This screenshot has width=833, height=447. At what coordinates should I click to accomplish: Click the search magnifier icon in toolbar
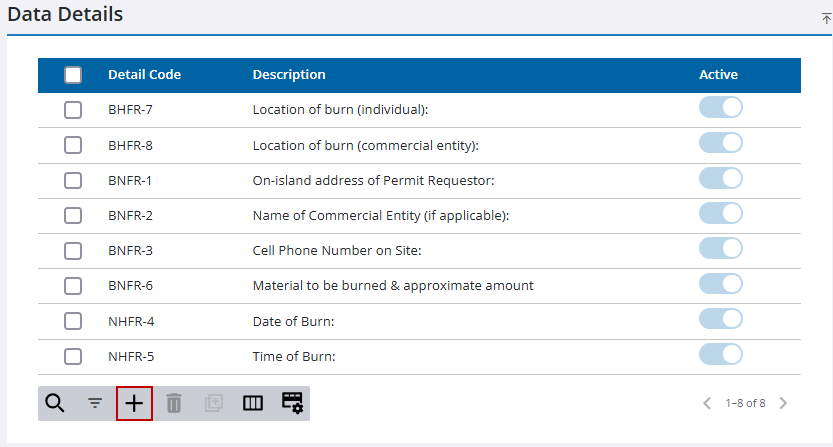pos(55,403)
